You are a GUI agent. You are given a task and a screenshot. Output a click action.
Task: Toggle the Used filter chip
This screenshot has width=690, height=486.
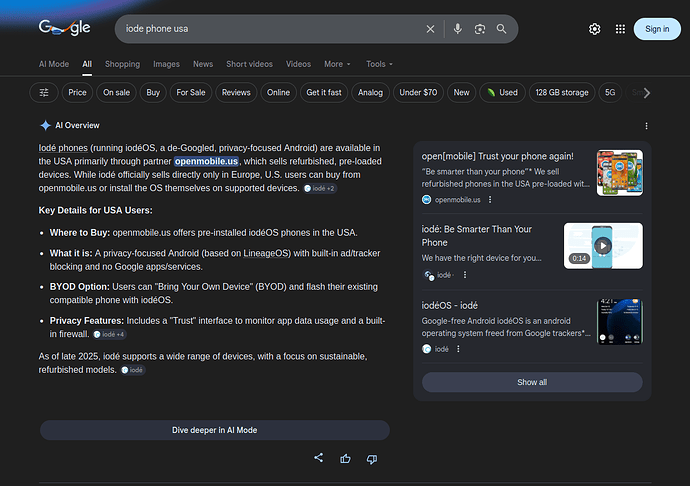tap(501, 93)
